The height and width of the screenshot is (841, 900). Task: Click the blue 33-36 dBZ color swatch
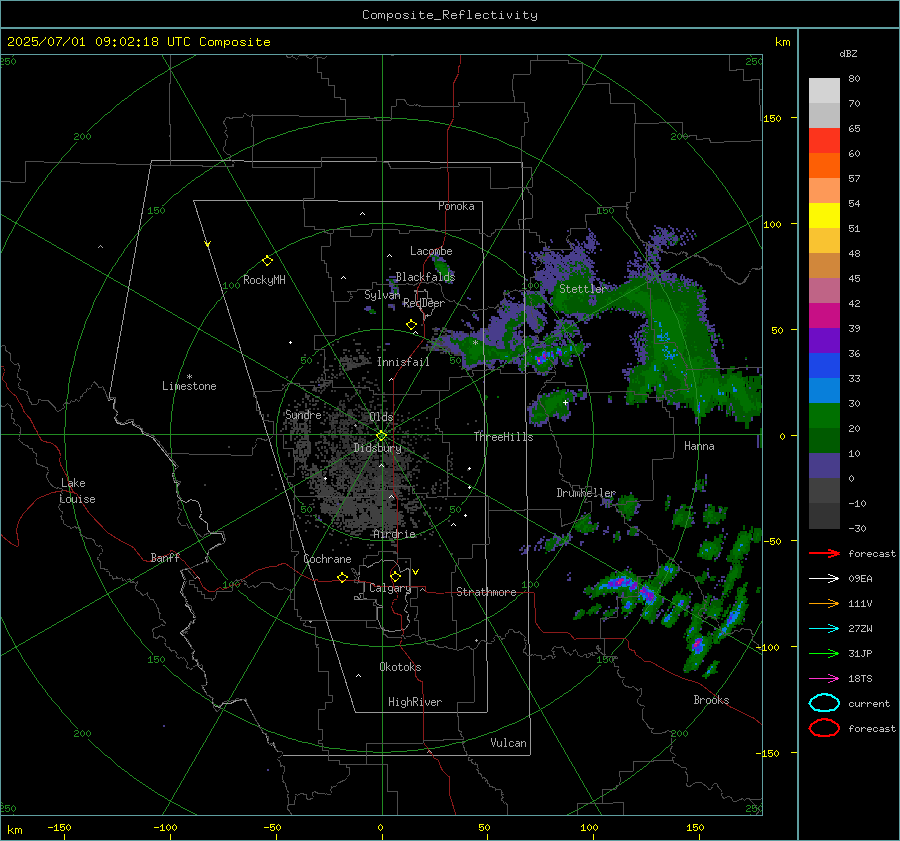824,366
